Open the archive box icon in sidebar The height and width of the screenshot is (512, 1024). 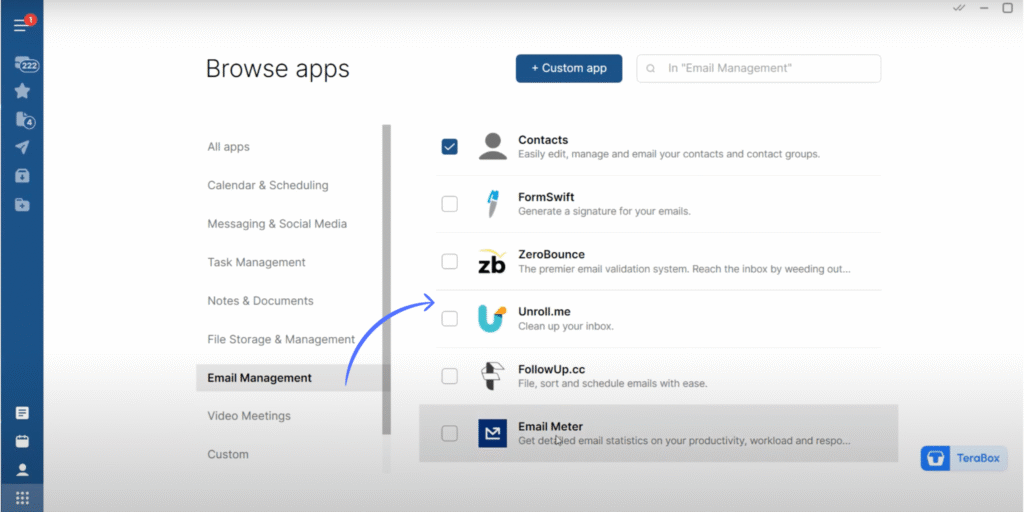coord(22,176)
